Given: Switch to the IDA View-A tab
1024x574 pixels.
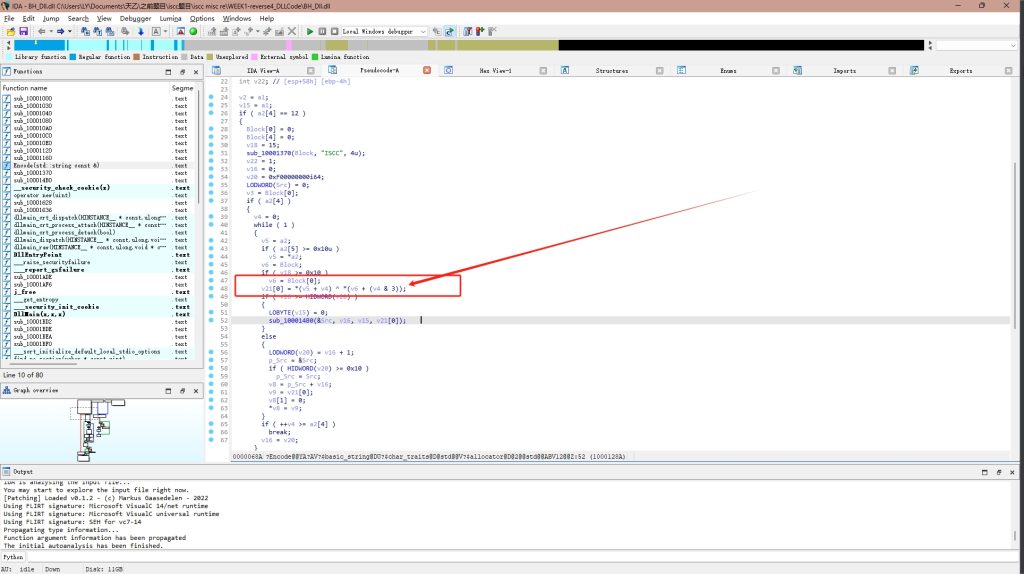Looking at the screenshot, I should tap(263, 71).
